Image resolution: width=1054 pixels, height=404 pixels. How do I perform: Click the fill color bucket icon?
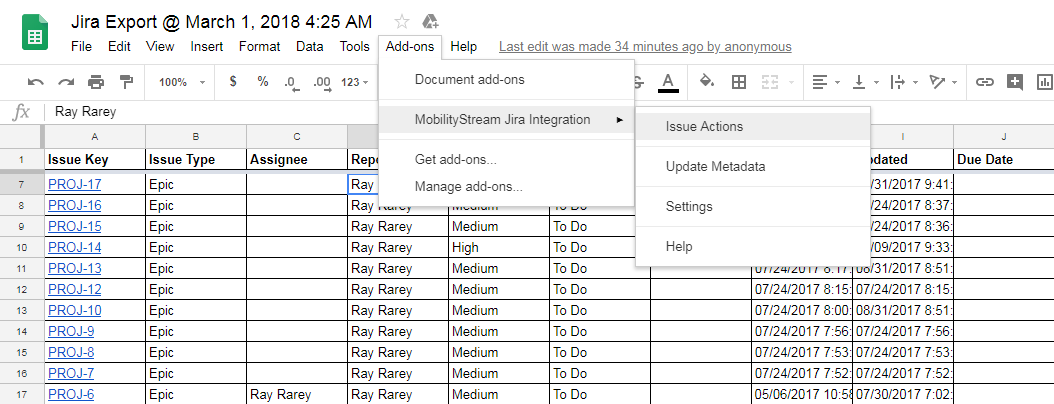pyautogui.click(x=707, y=82)
